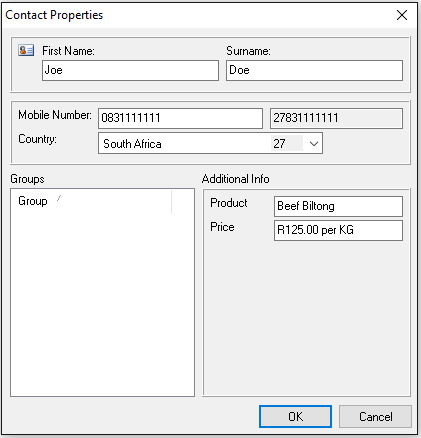Click the Mobile Number field 0831111111

coord(180,118)
